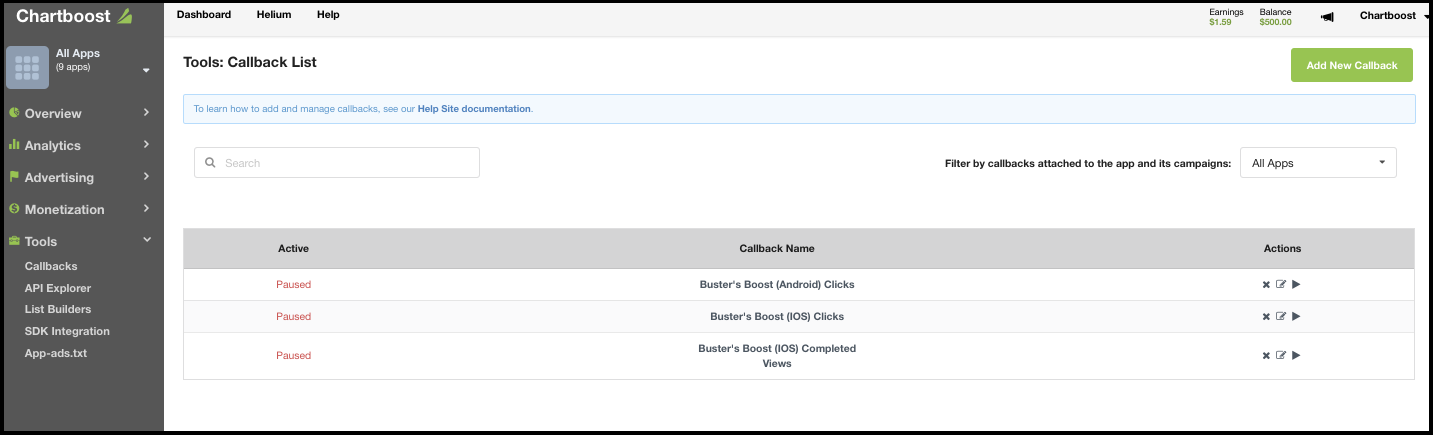Click the Balance $500.00 indicator
The image size is (1433, 435).
coord(1276,17)
